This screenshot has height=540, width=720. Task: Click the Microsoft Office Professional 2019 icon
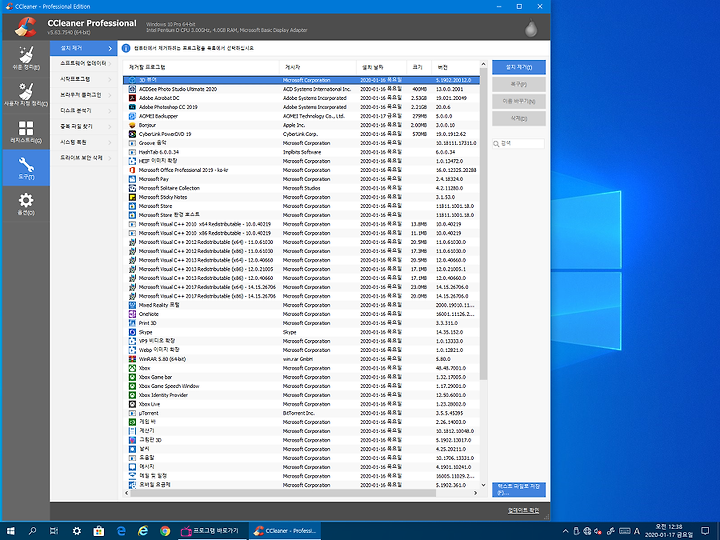[132, 170]
